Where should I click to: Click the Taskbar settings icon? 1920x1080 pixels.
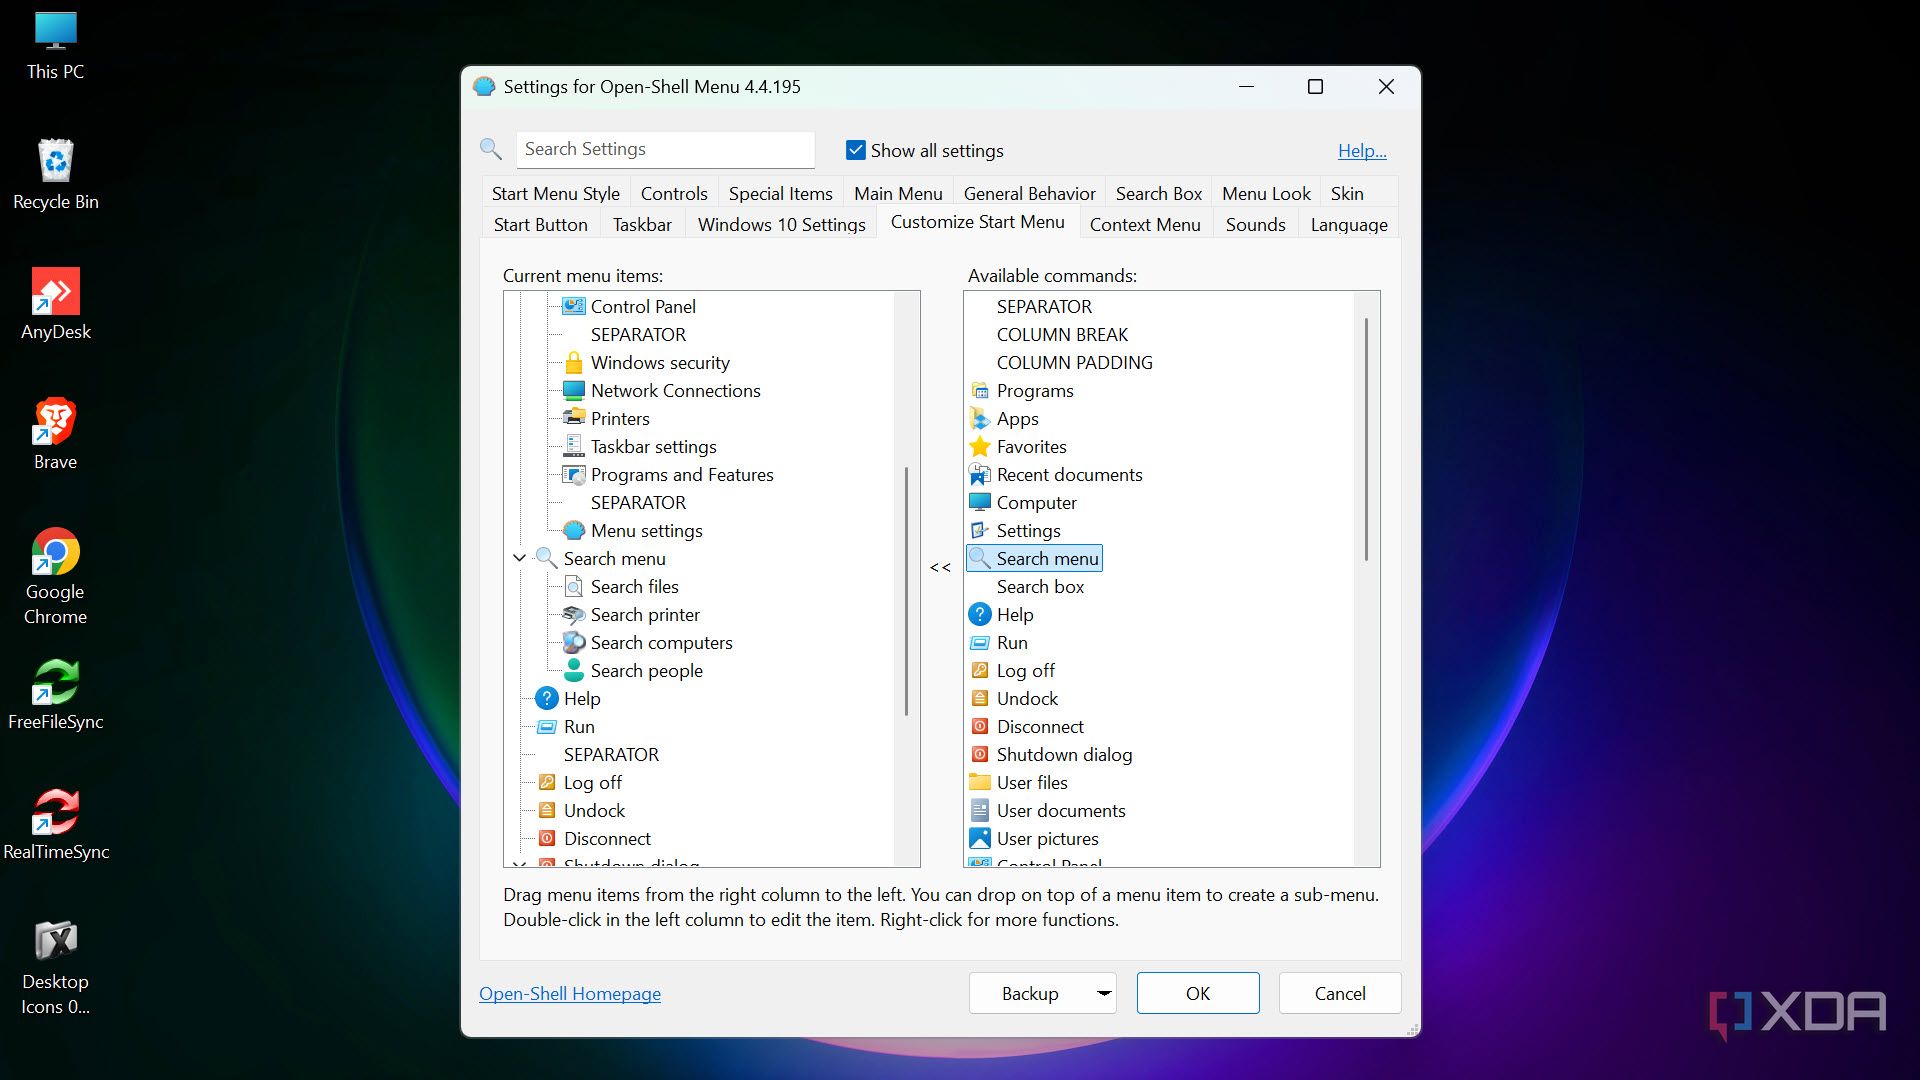point(573,446)
